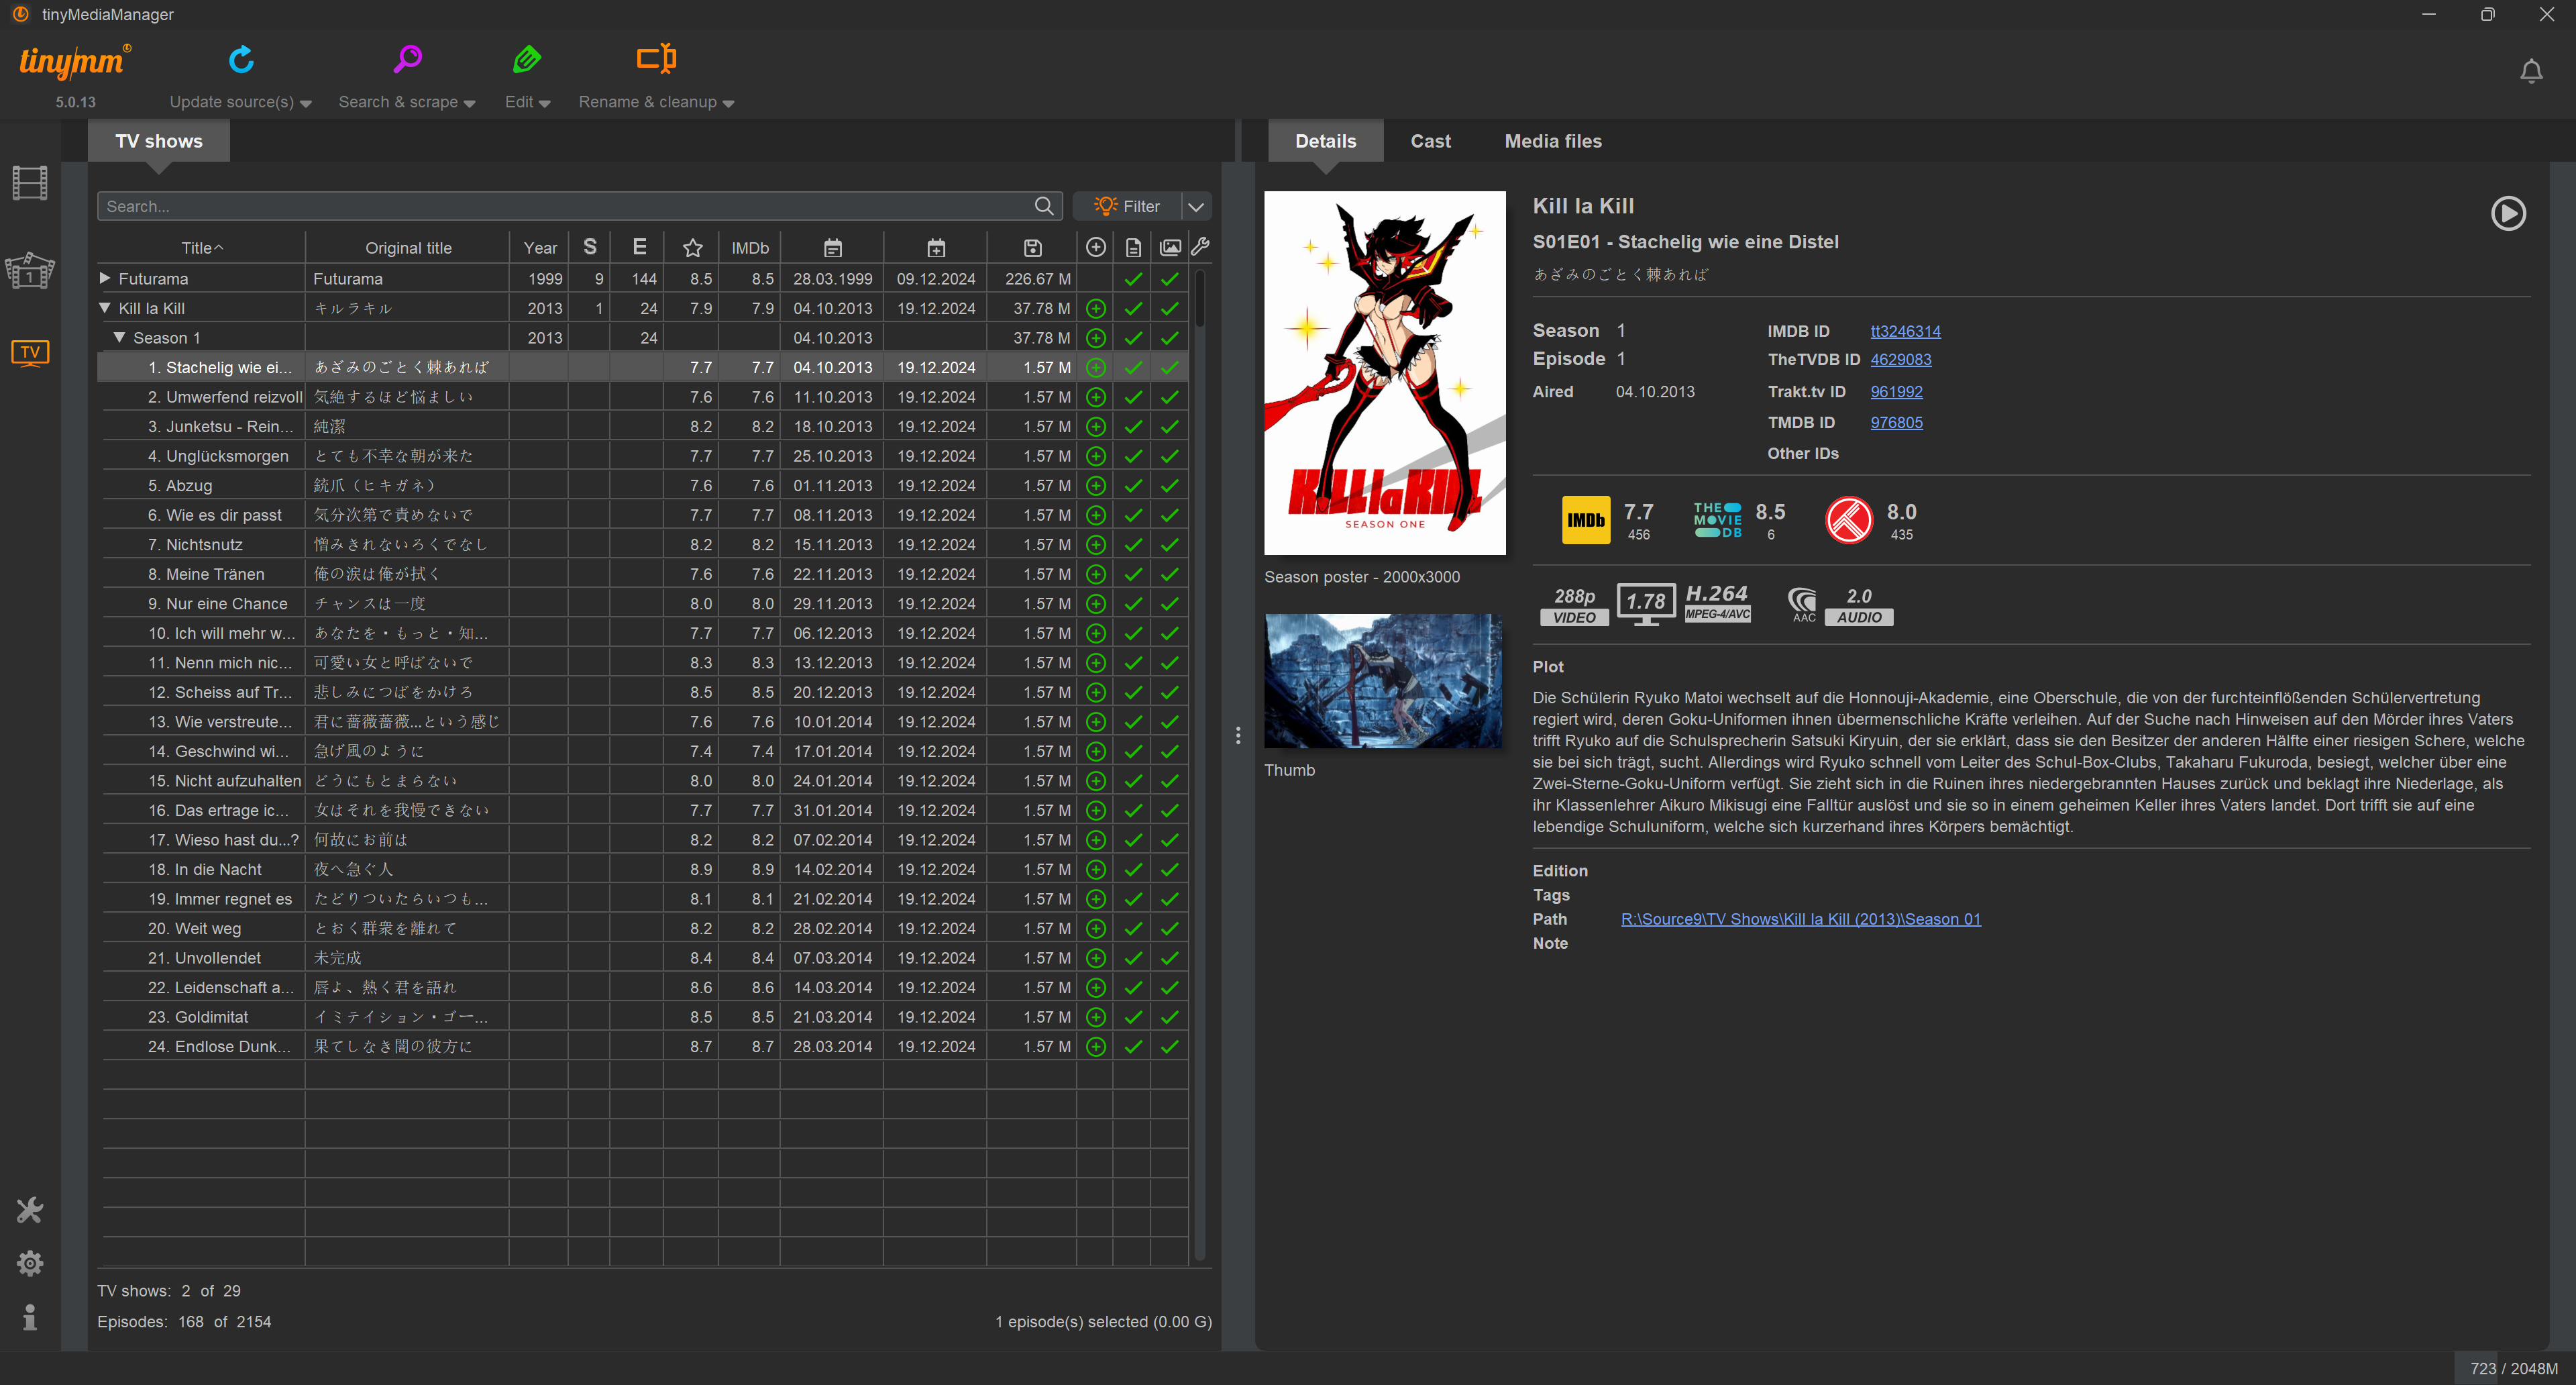
Task: Click the Edit pencil icon
Action: [527, 60]
